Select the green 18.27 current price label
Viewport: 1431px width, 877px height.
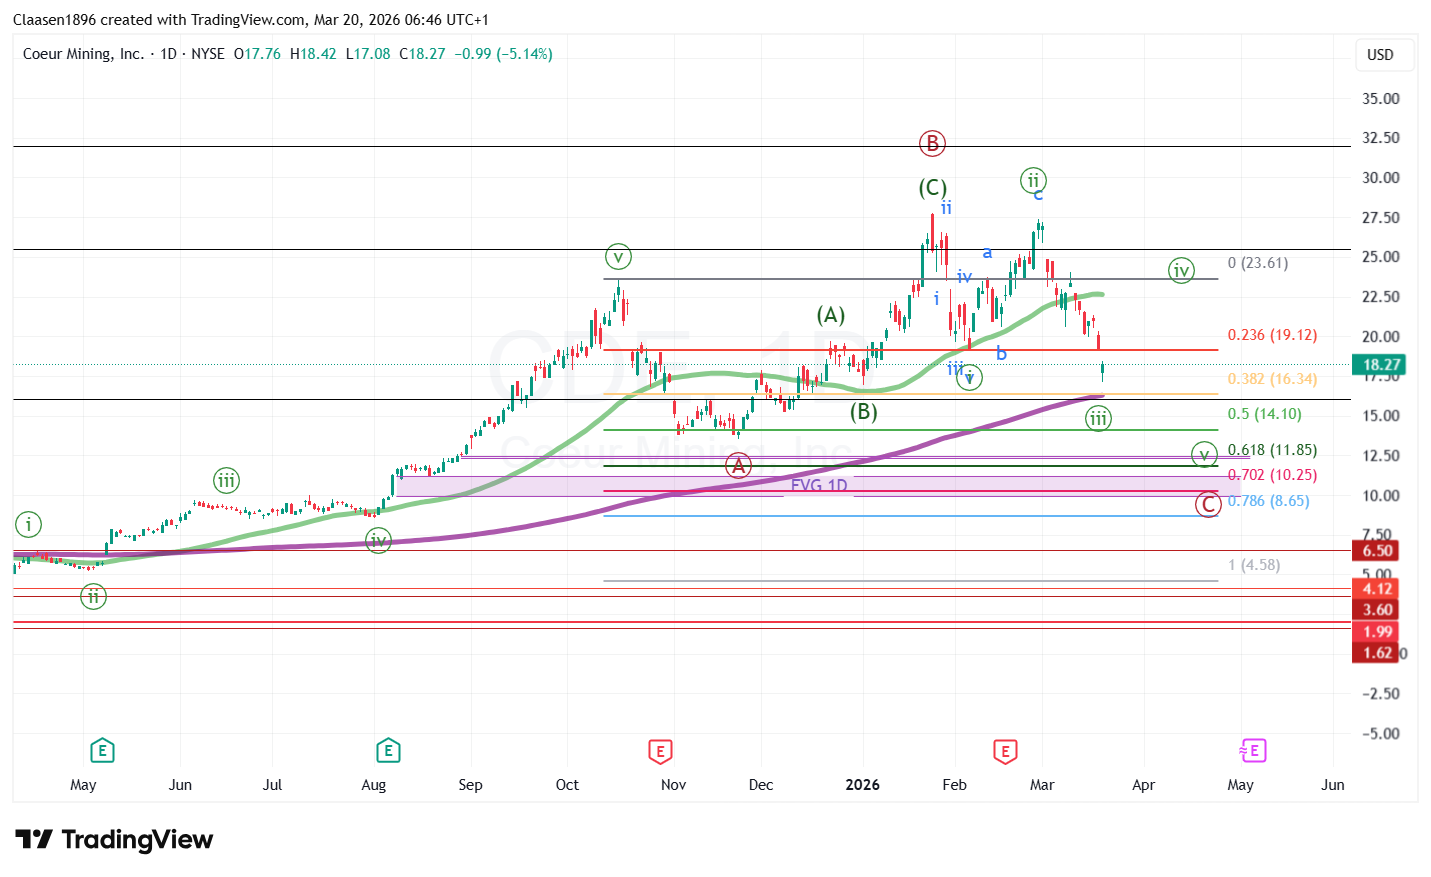[x=1377, y=365]
